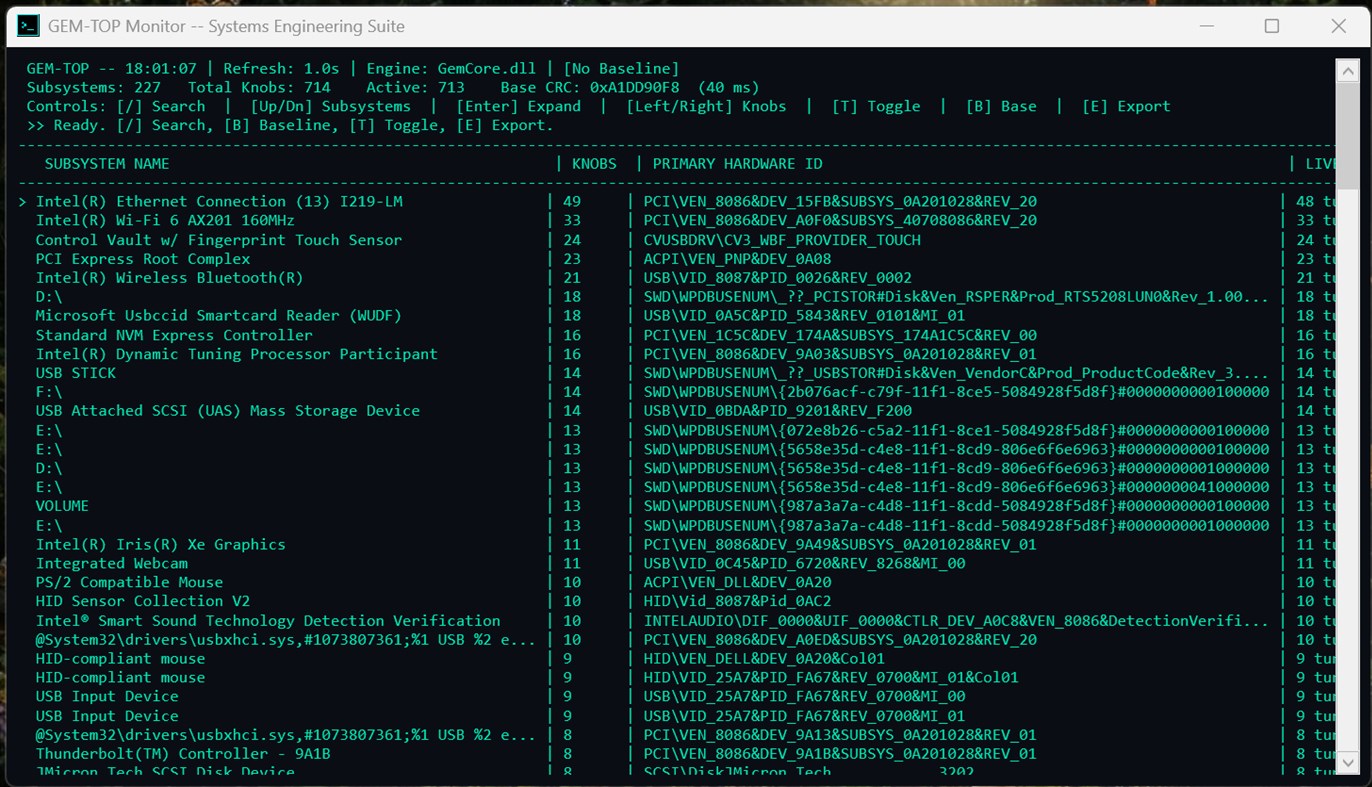Viewport: 1372px width, 787px height.
Task: Close the GEM-TOP Monitor window
Action: tap(1338, 26)
